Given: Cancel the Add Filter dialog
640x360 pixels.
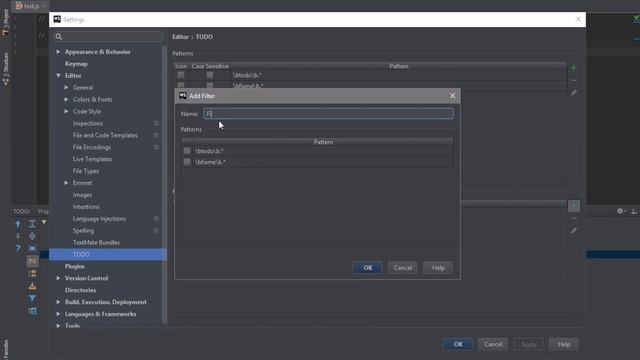Looking at the screenshot, I should pos(402,268).
